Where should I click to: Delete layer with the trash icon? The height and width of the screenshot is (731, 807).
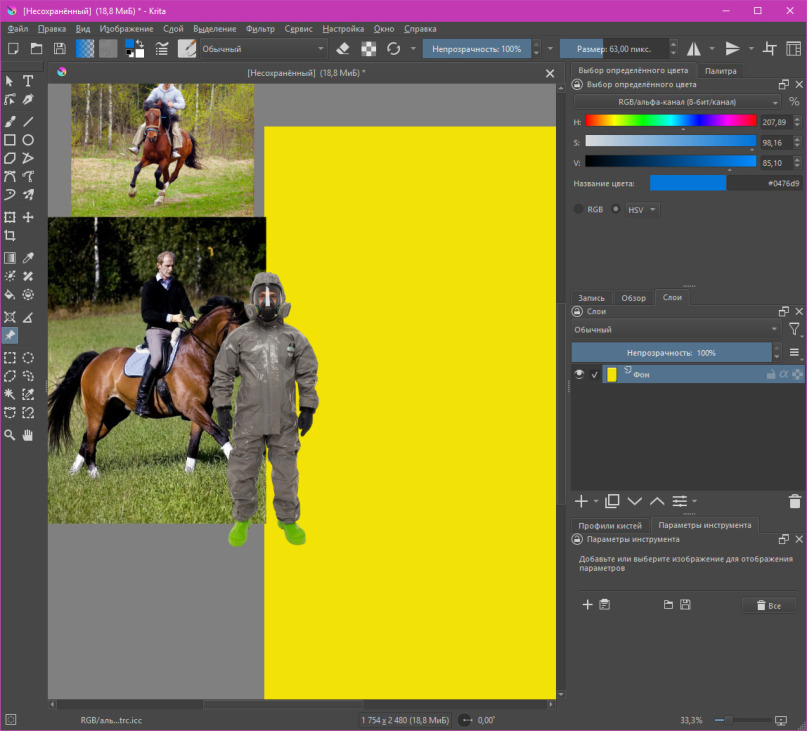tap(795, 501)
